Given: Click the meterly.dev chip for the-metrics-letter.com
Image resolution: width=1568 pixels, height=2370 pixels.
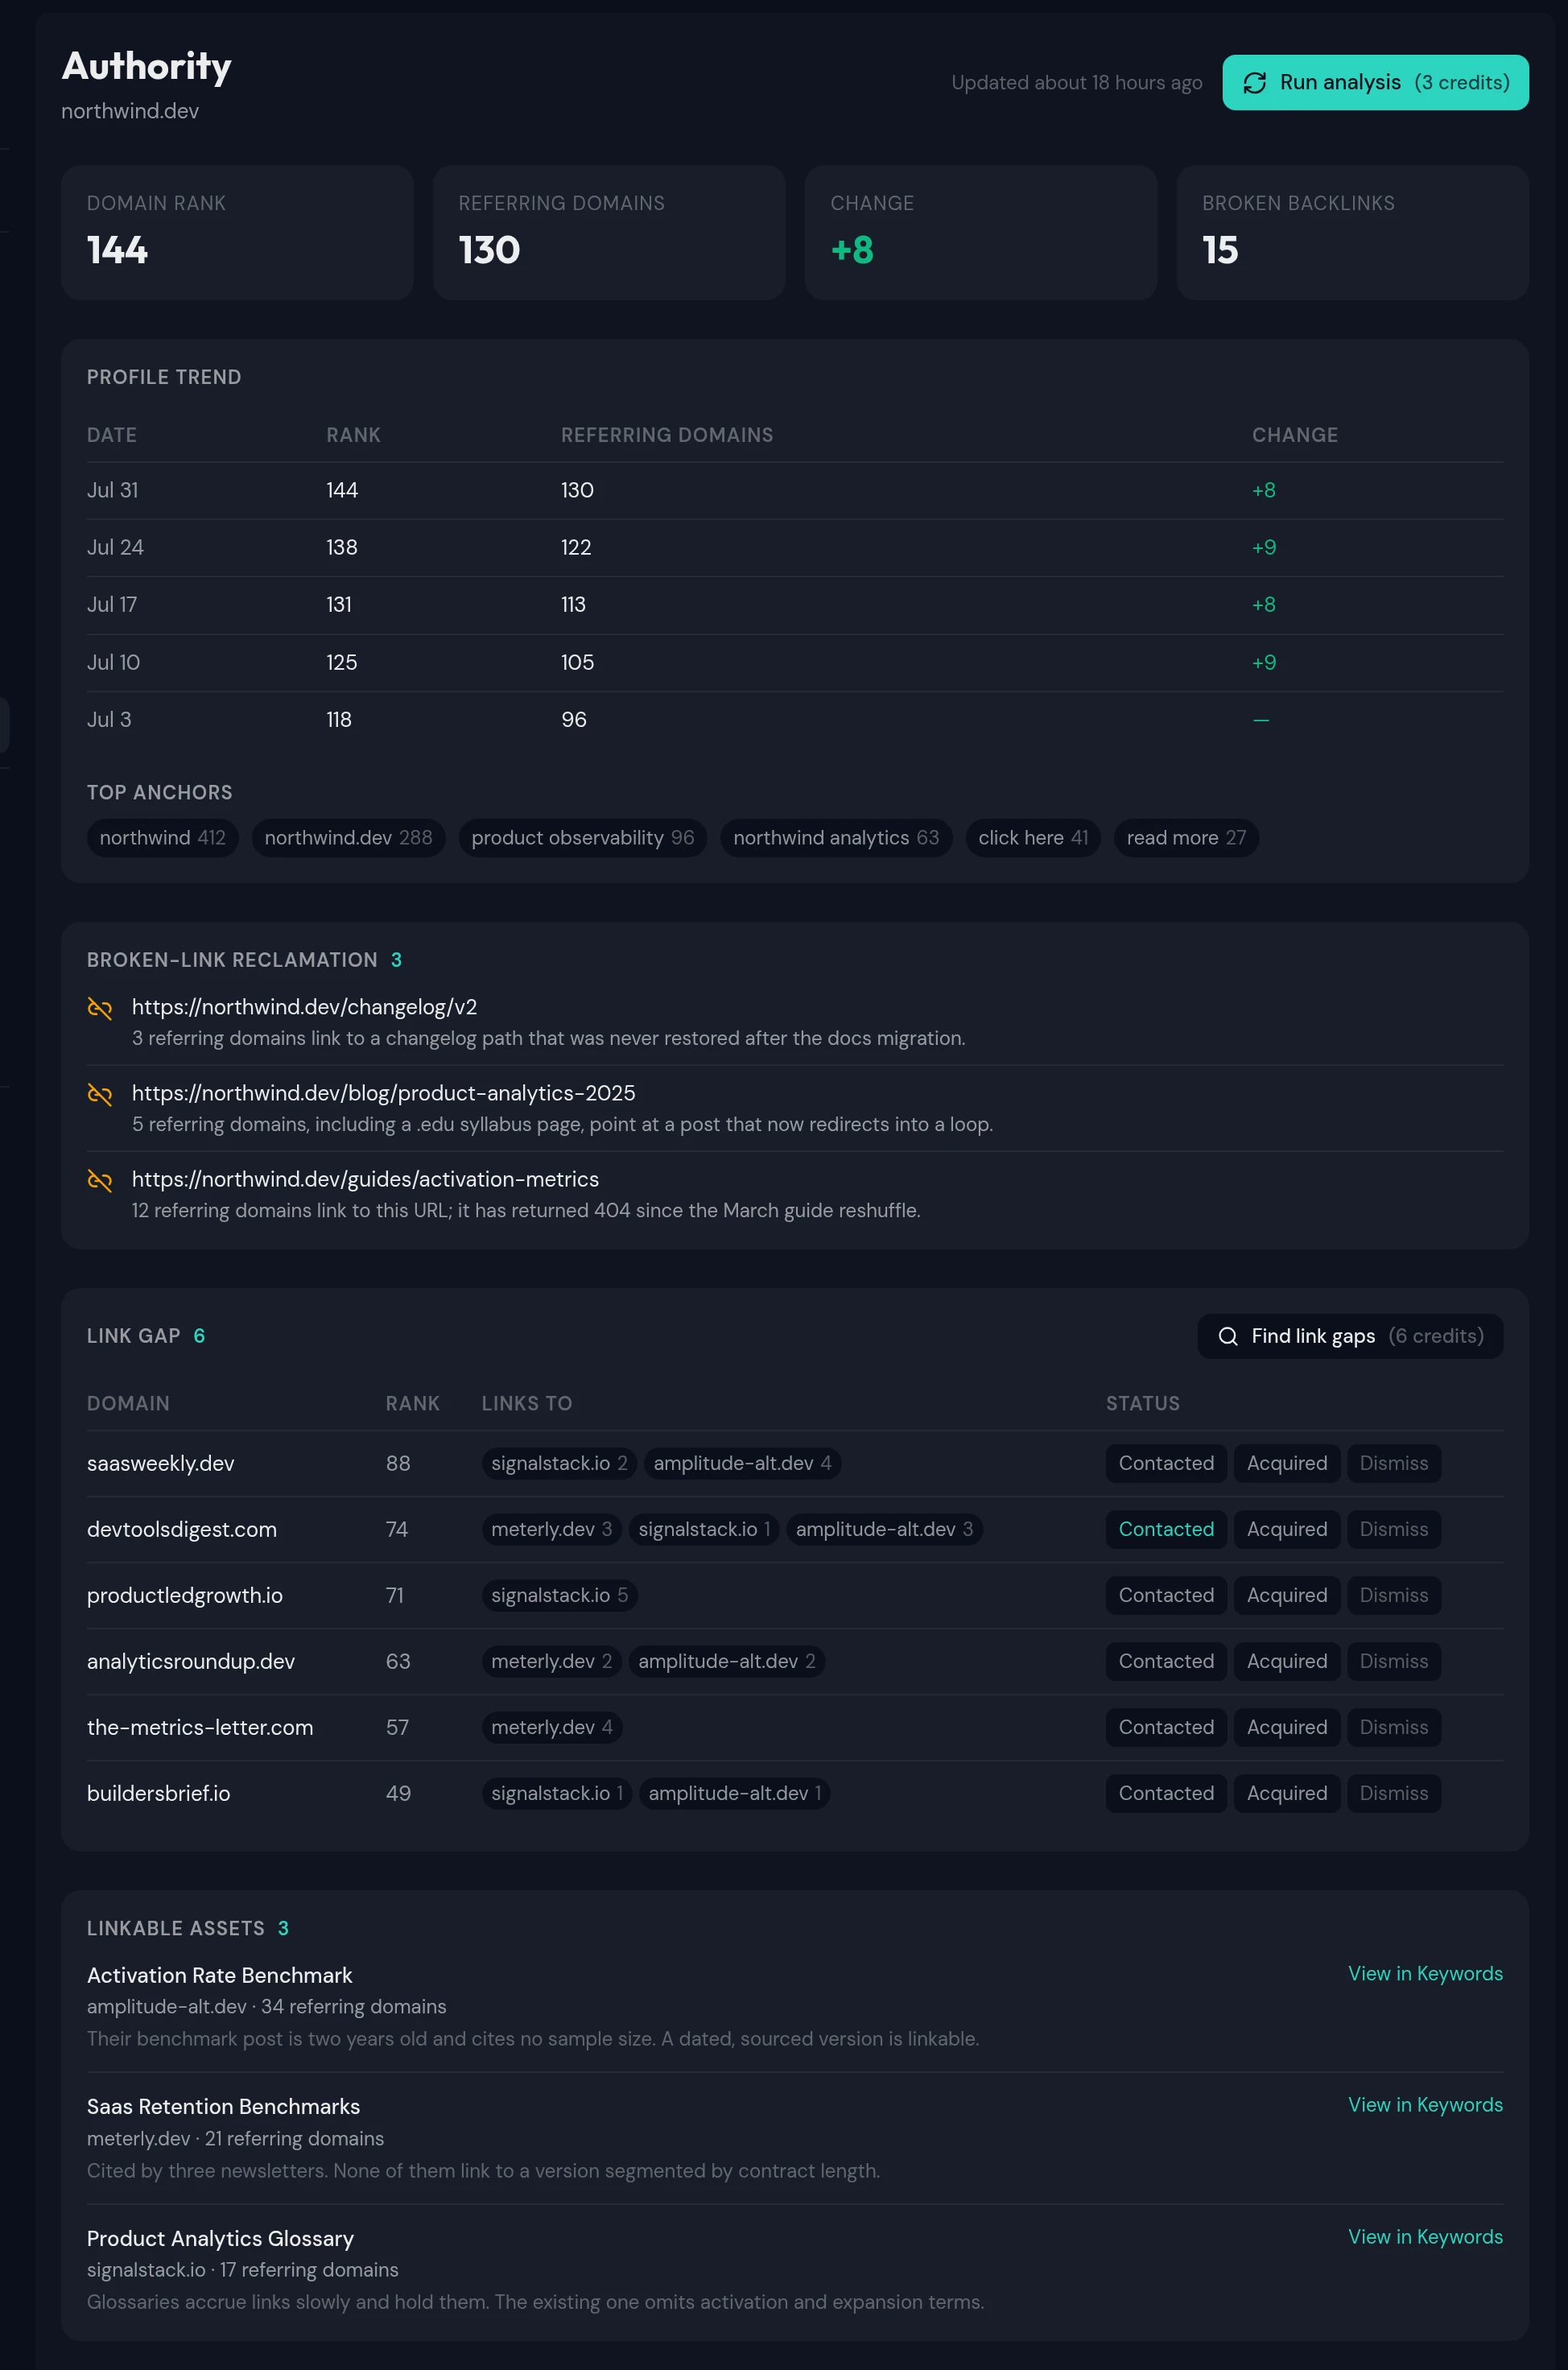Looking at the screenshot, I should point(552,1727).
